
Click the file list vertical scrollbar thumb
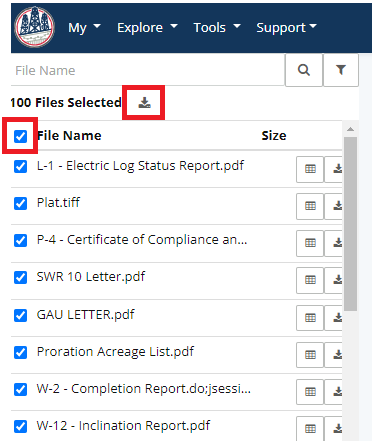pyautogui.click(x=350, y=224)
